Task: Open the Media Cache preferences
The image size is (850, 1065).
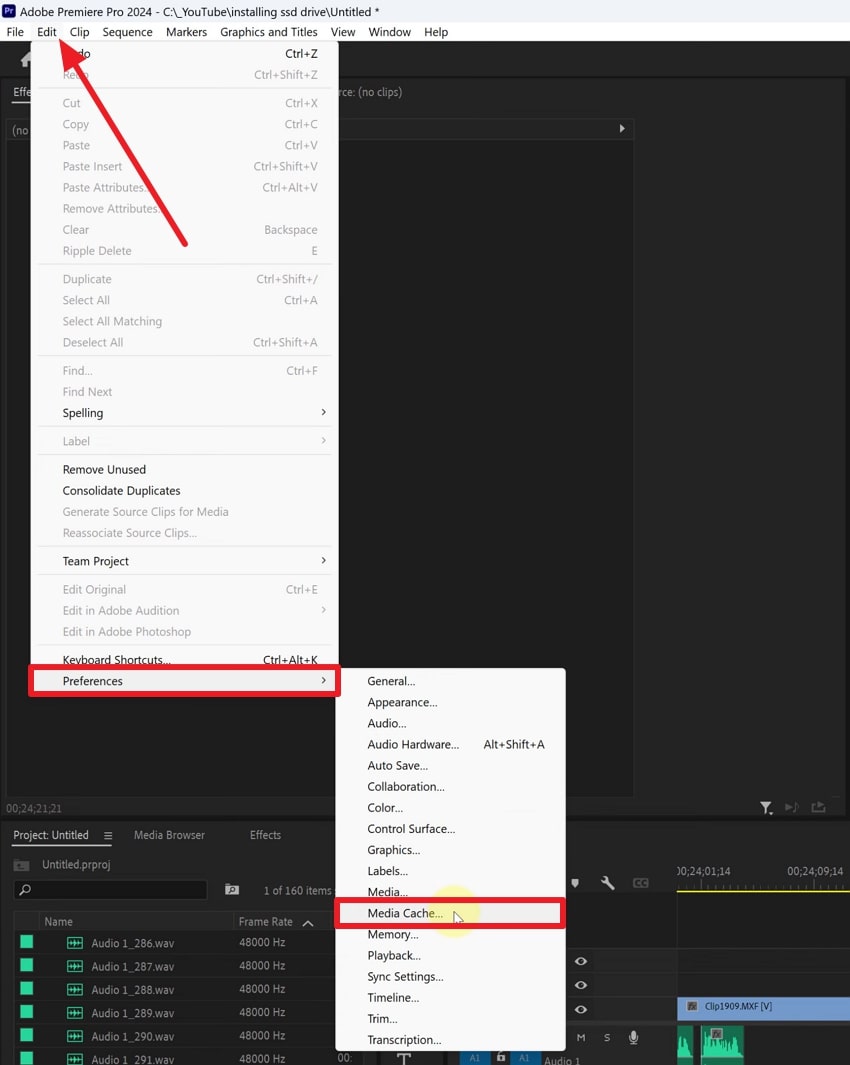Action: (x=449, y=913)
